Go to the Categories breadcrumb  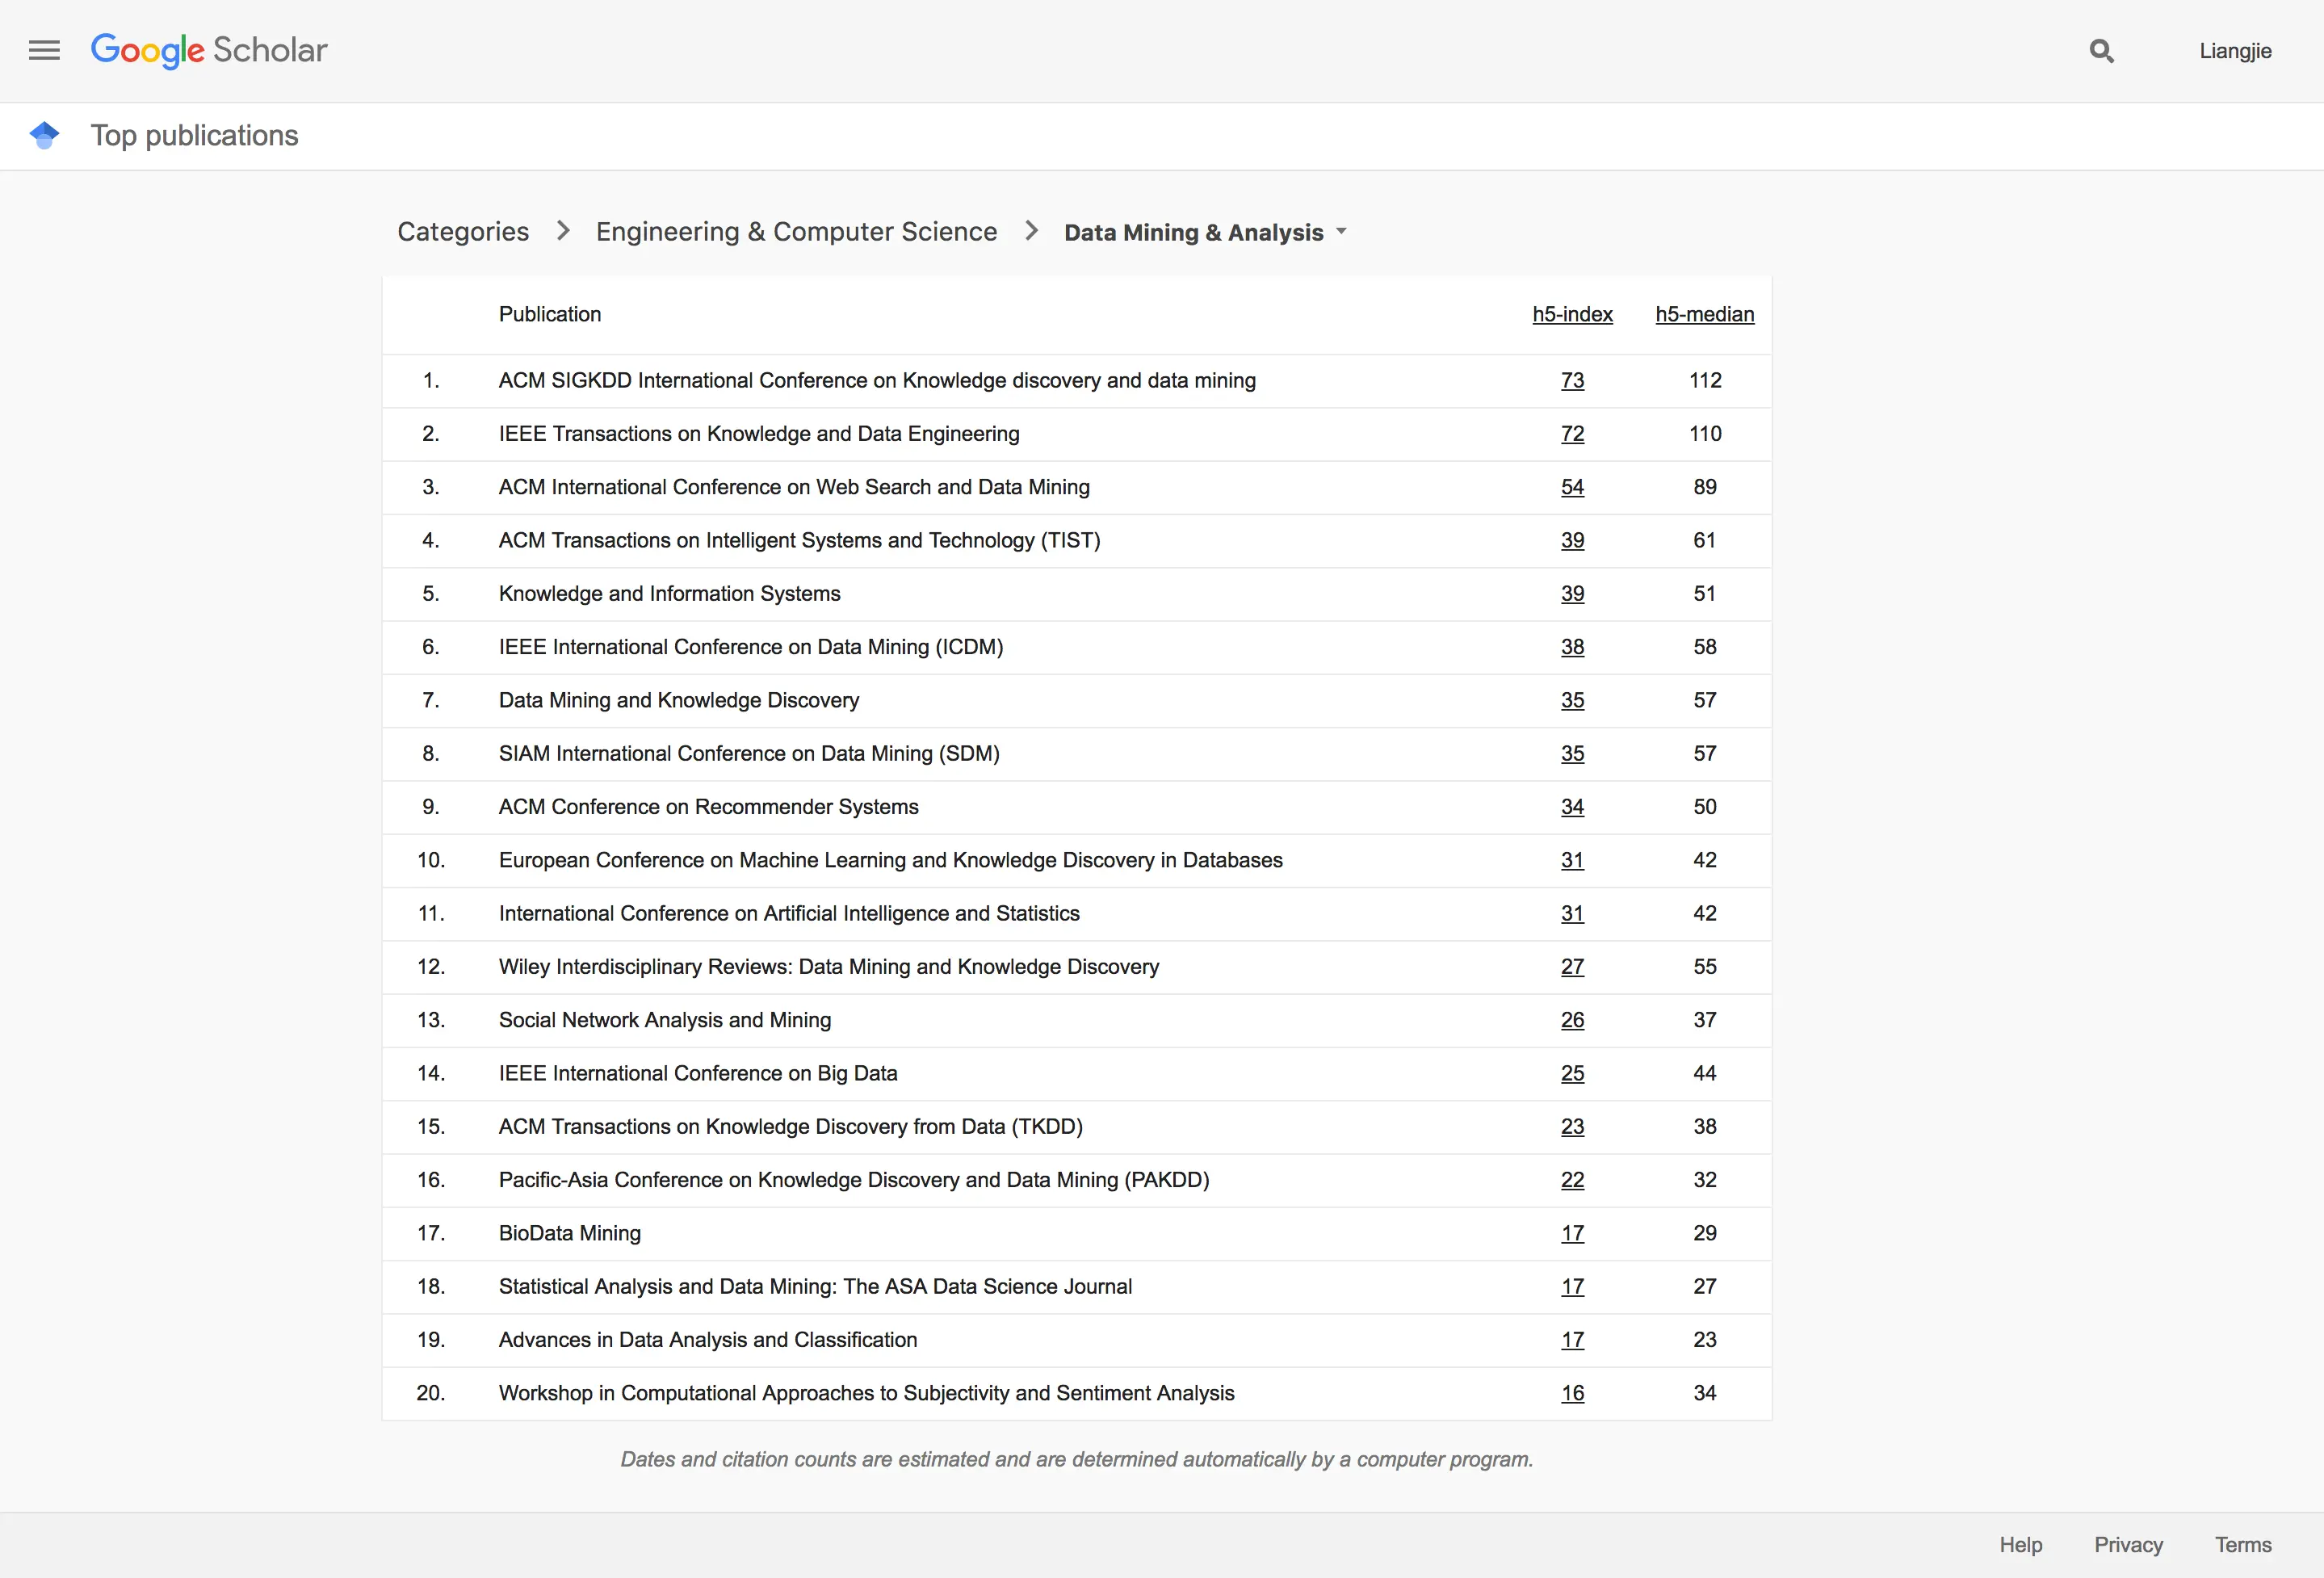pos(463,232)
